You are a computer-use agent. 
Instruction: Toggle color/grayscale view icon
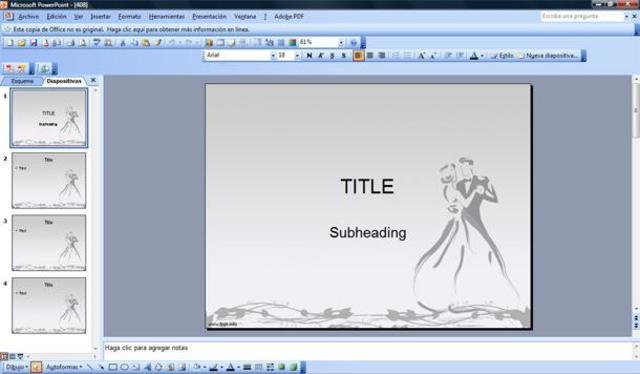point(292,42)
